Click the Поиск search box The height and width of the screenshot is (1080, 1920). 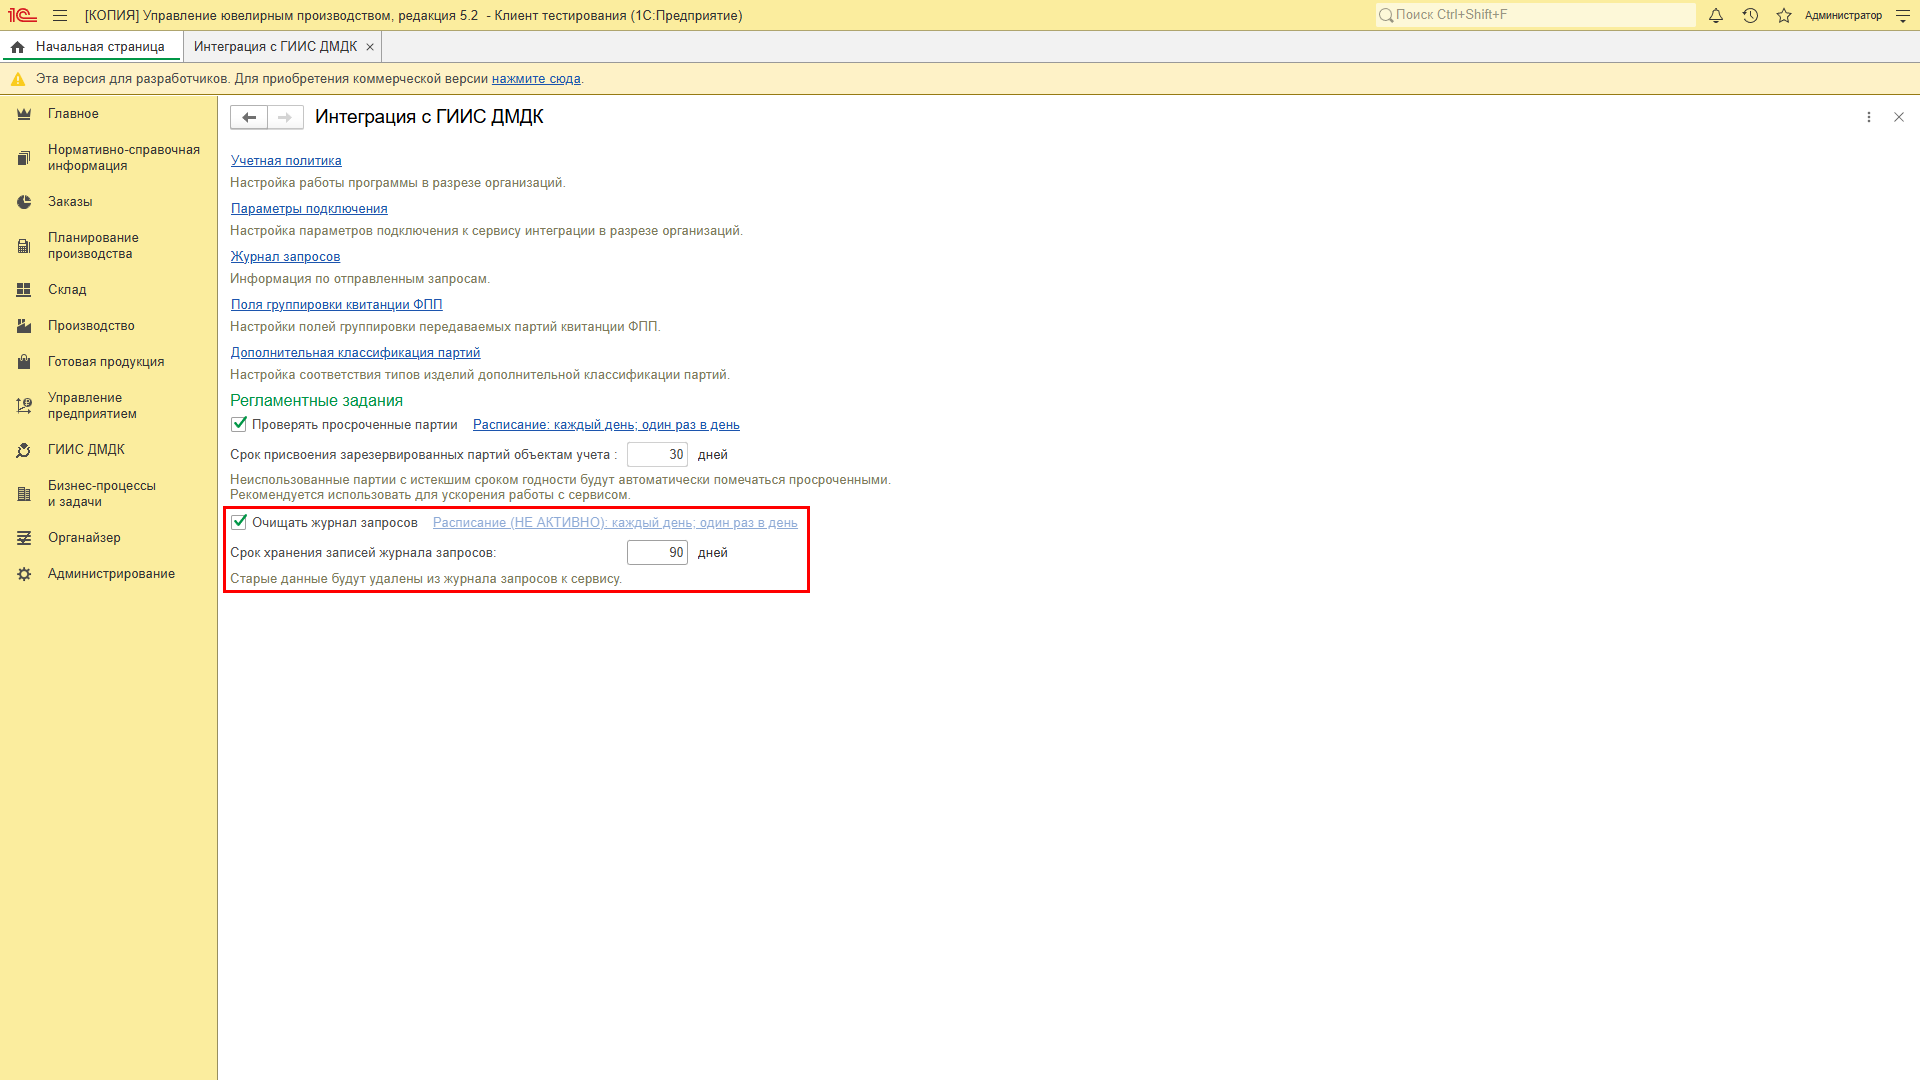tap(1535, 15)
